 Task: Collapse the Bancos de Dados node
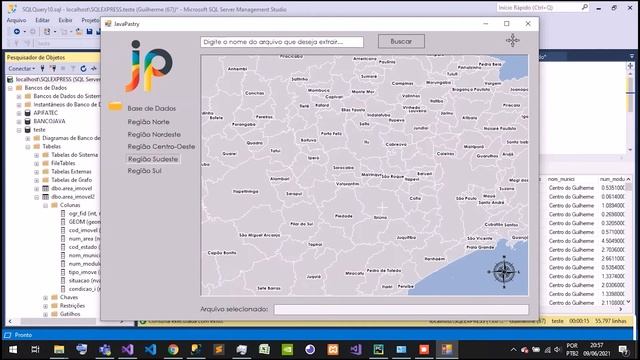[x=10, y=88]
